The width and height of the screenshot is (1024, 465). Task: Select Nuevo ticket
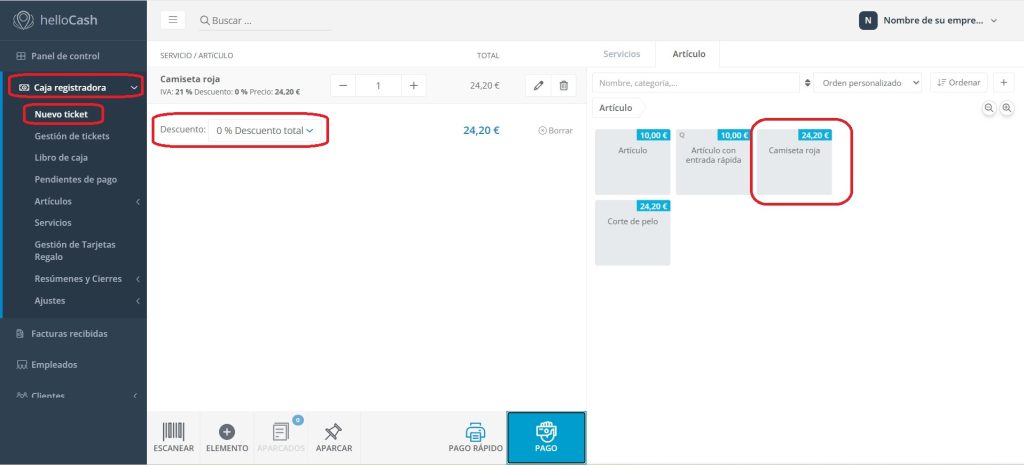(61, 114)
